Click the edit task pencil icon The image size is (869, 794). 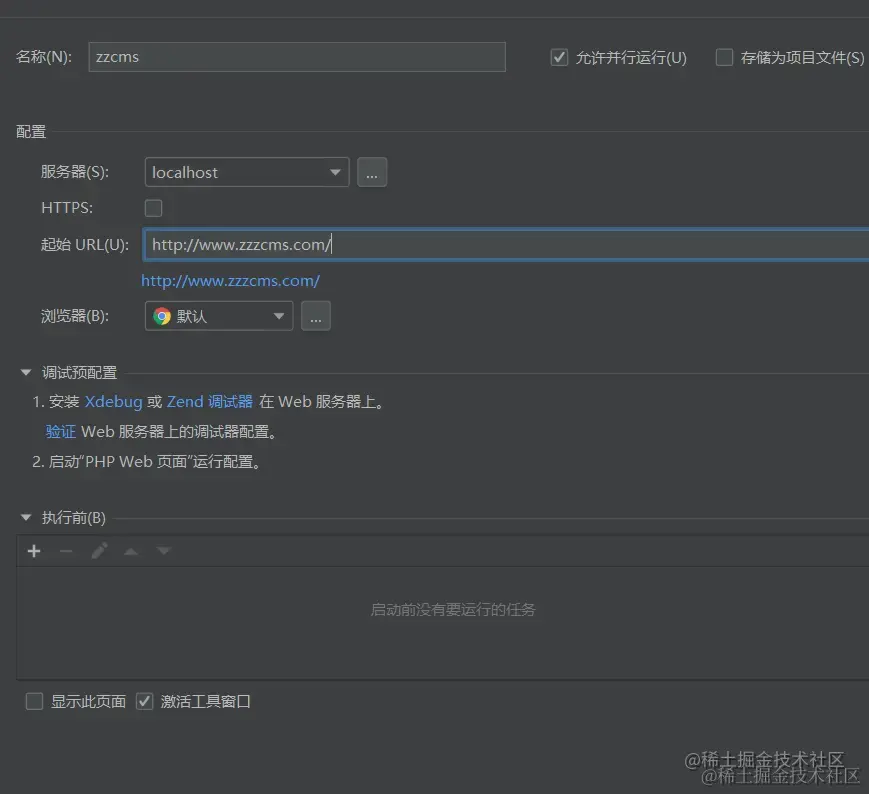click(99, 551)
